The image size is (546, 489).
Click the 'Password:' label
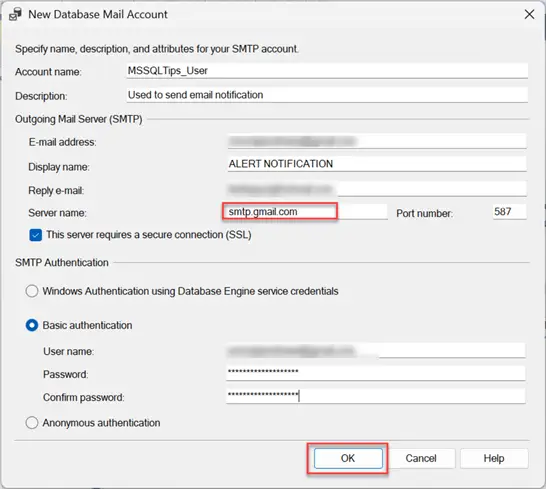(x=65, y=374)
